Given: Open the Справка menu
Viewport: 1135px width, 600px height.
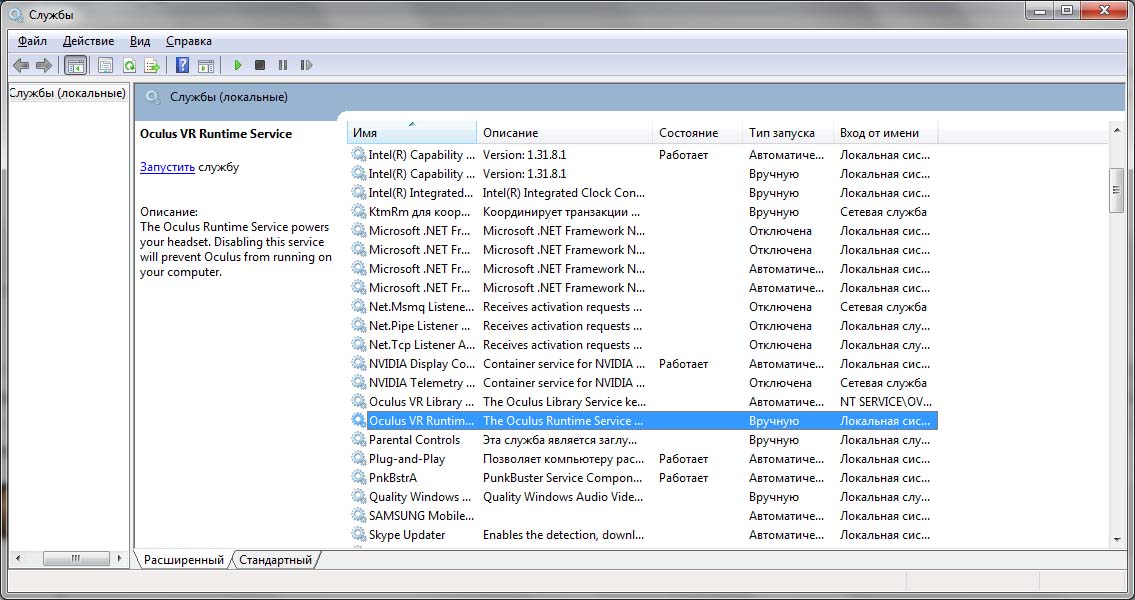Looking at the screenshot, I should pyautogui.click(x=188, y=41).
